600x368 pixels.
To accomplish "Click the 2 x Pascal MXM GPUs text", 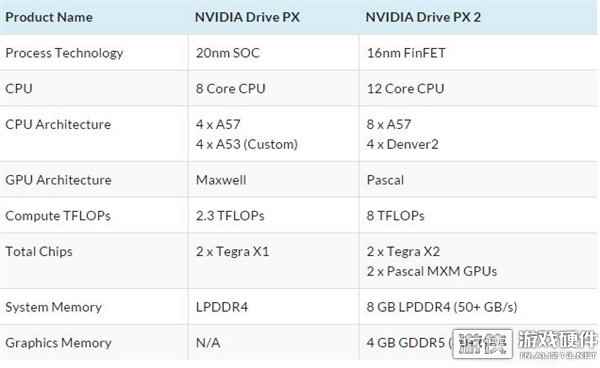I will (x=432, y=271).
